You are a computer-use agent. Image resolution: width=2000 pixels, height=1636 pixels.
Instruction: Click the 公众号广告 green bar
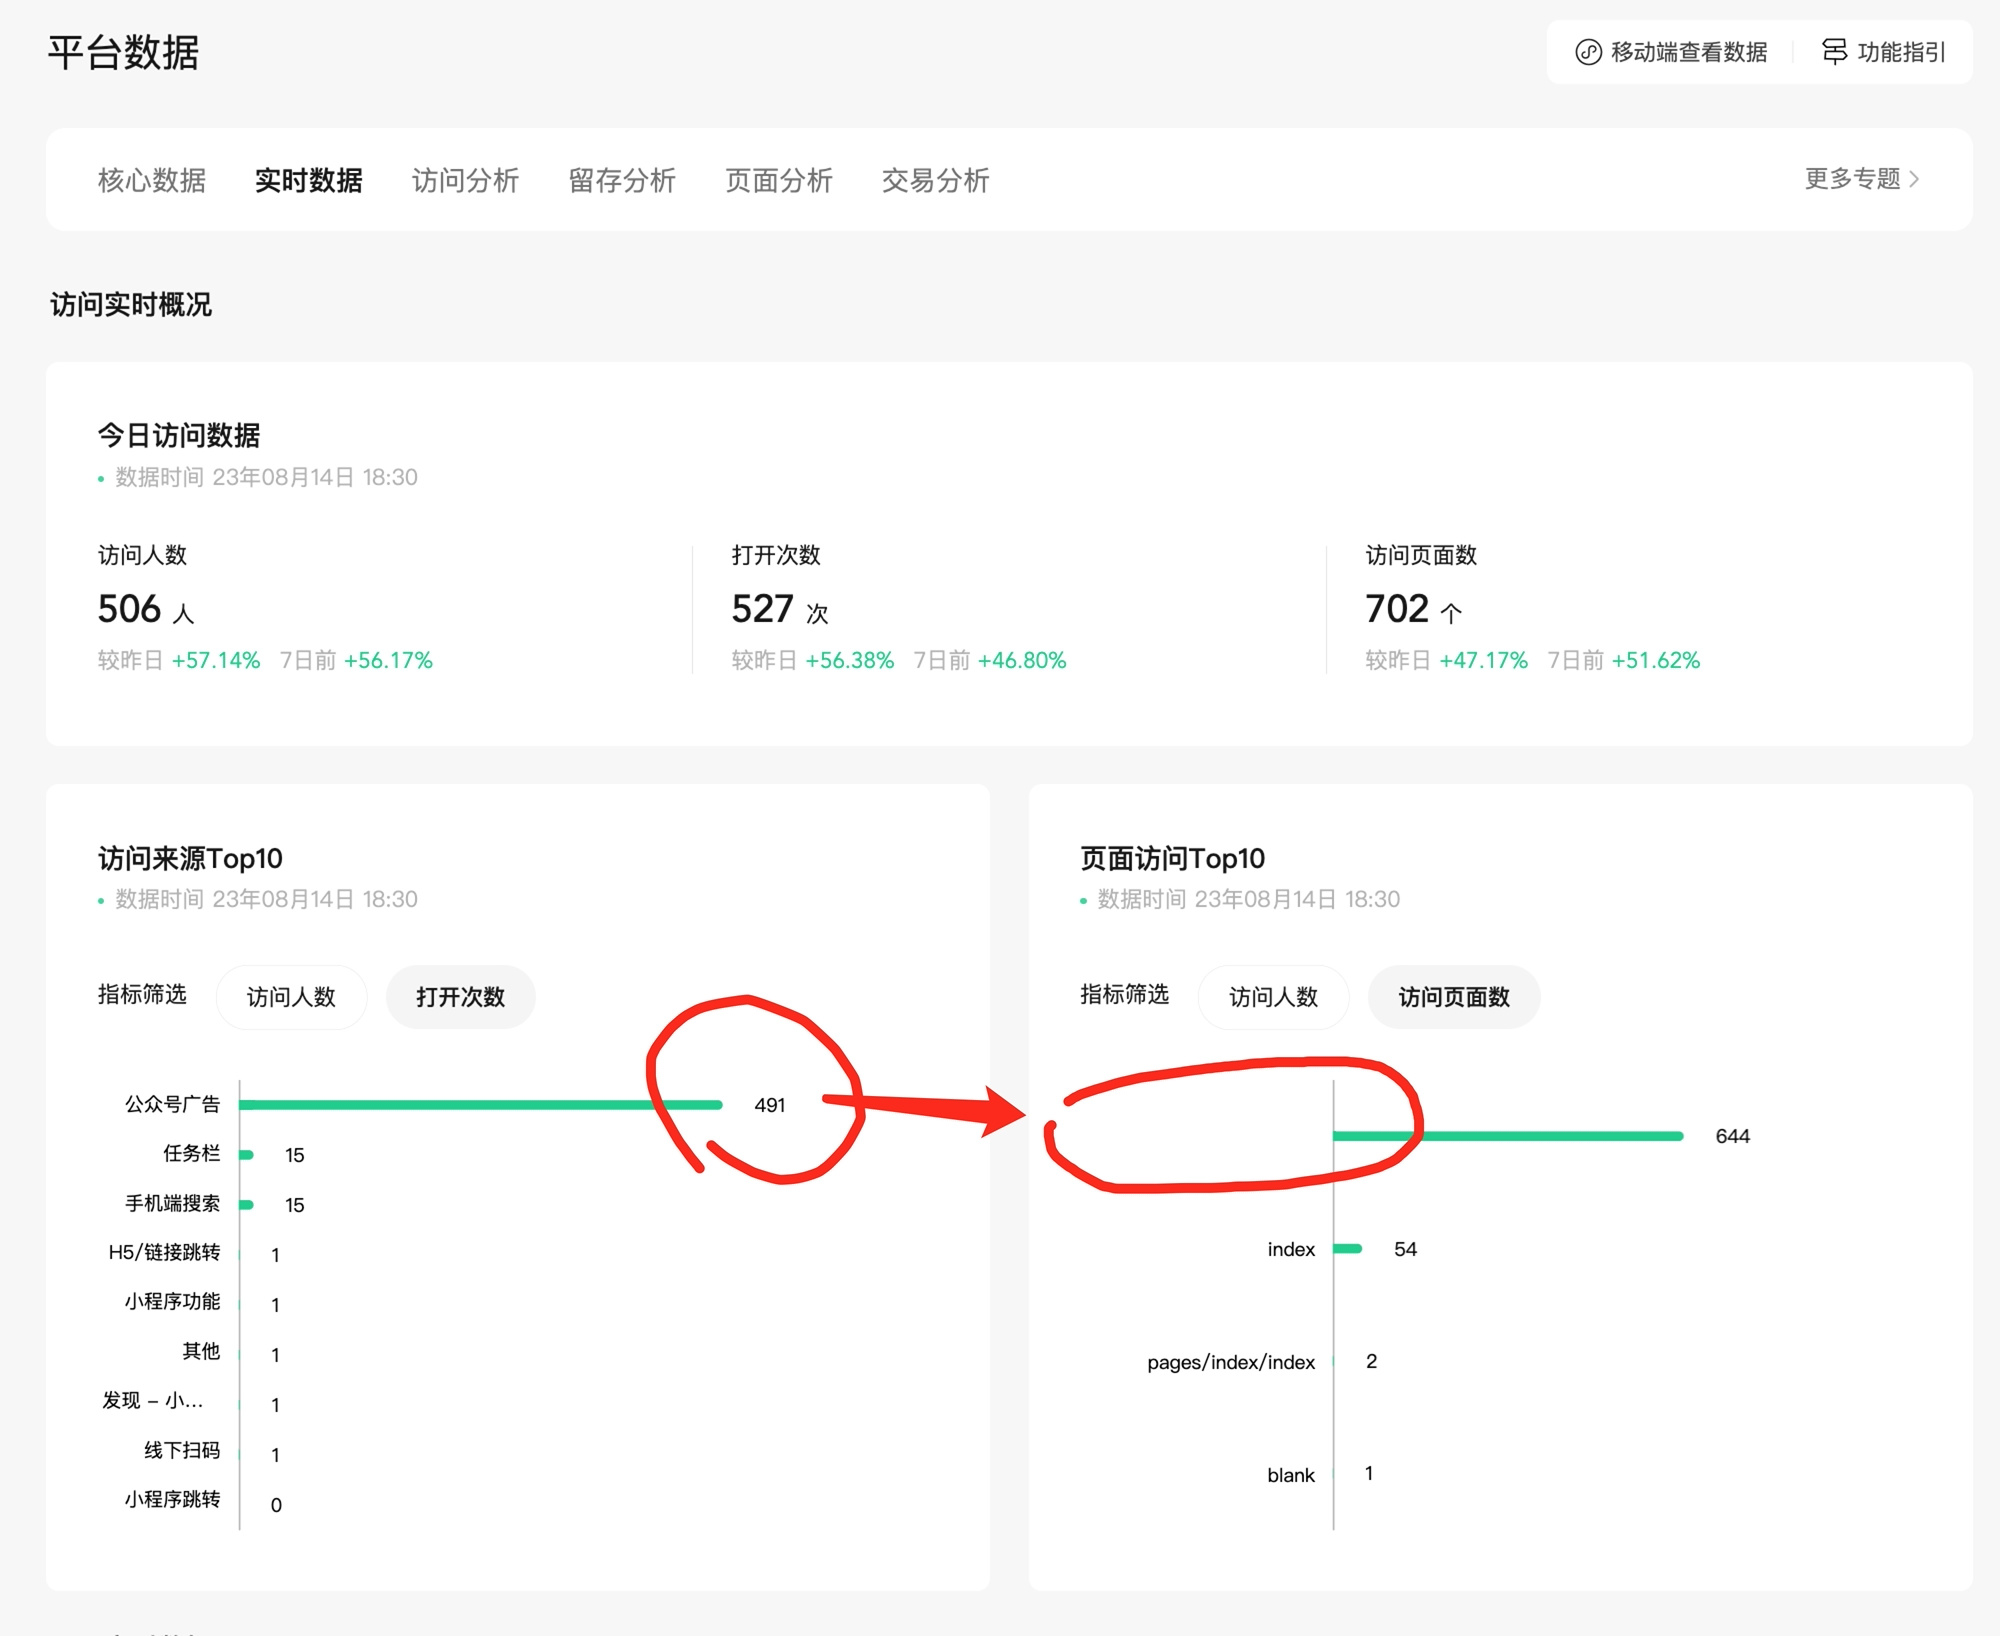[x=480, y=1105]
